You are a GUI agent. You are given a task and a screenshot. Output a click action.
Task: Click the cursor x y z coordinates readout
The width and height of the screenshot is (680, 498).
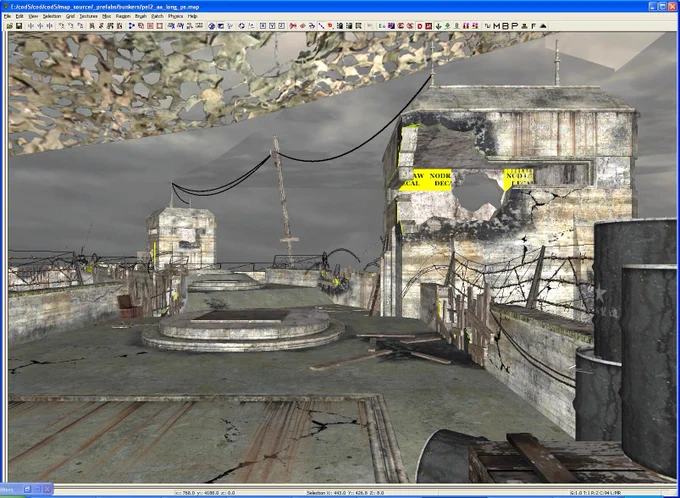205,493
